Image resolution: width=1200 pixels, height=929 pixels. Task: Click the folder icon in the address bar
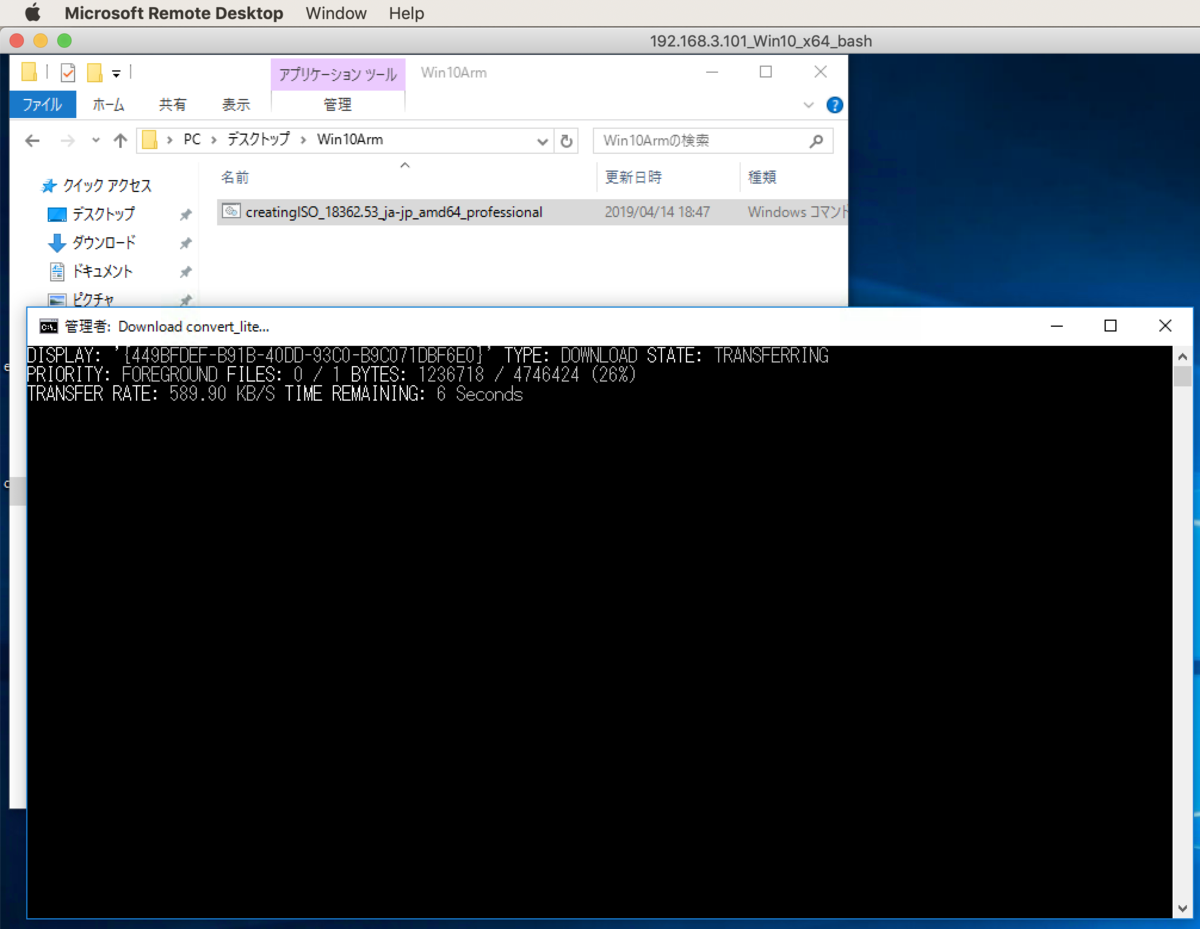pyautogui.click(x=149, y=140)
